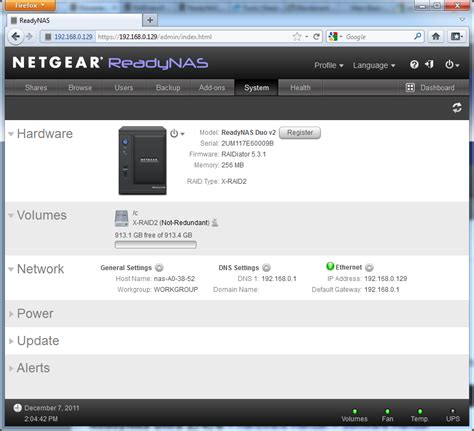Open the tab list dropdown arrow
This screenshot has height=431, width=474.
coord(462,20)
